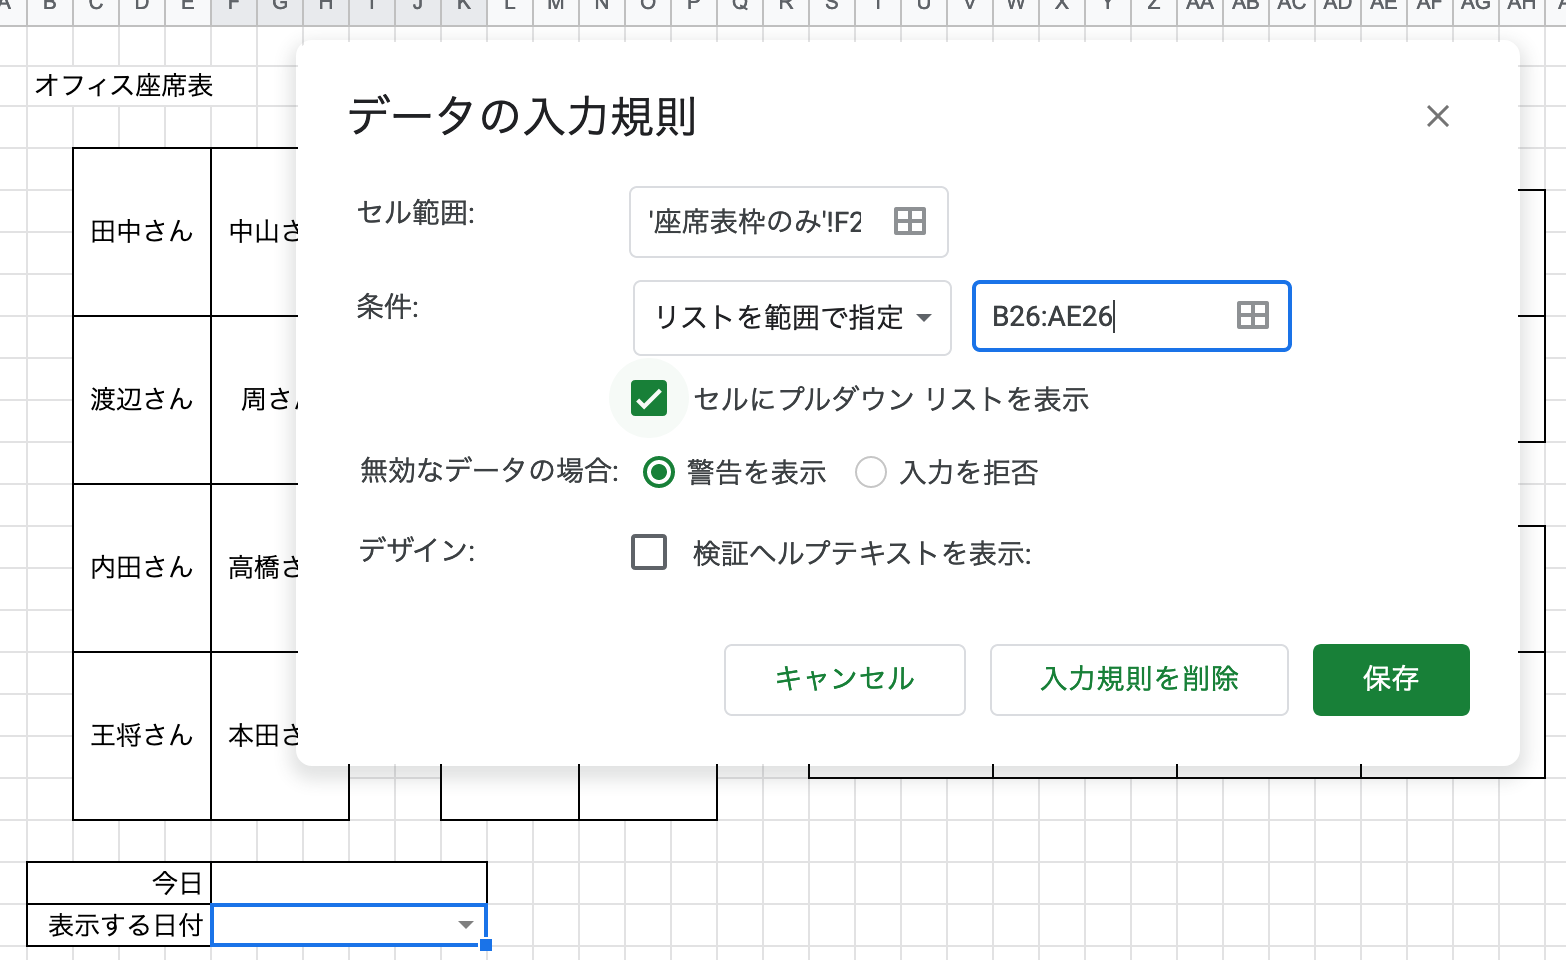Click inside the B26:AE26 range input field
Viewport: 1566px width, 960px height.
pos(1100,317)
